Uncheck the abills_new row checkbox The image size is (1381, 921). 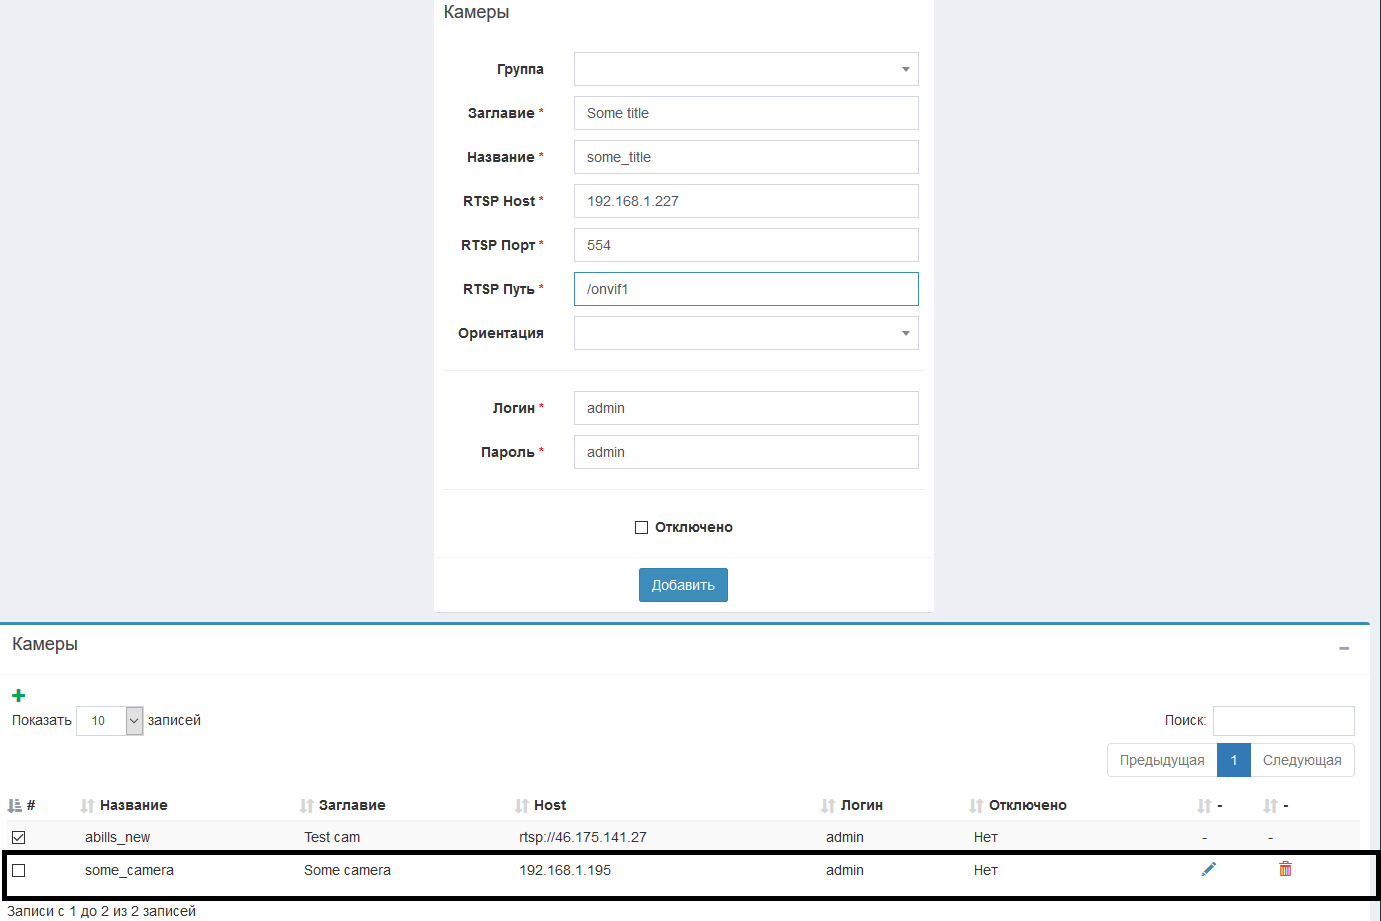pos(19,837)
